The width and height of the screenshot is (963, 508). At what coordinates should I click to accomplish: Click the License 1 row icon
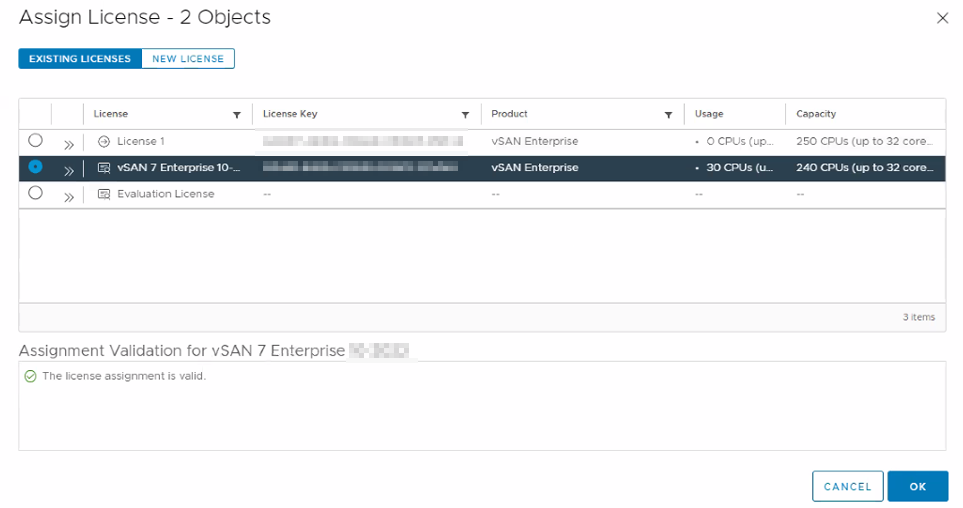pyautogui.click(x=104, y=141)
